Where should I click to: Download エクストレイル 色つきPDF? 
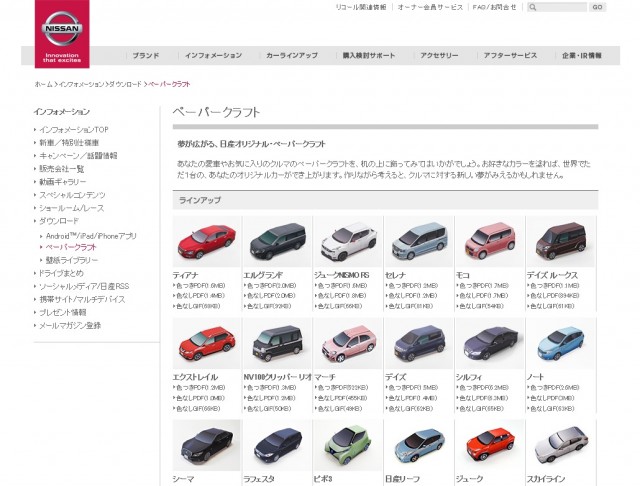(x=200, y=388)
